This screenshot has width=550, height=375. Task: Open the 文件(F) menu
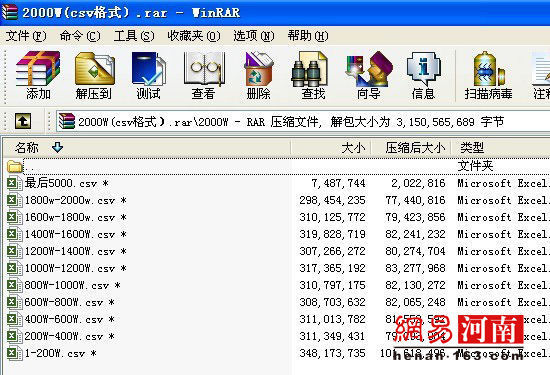pos(26,36)
